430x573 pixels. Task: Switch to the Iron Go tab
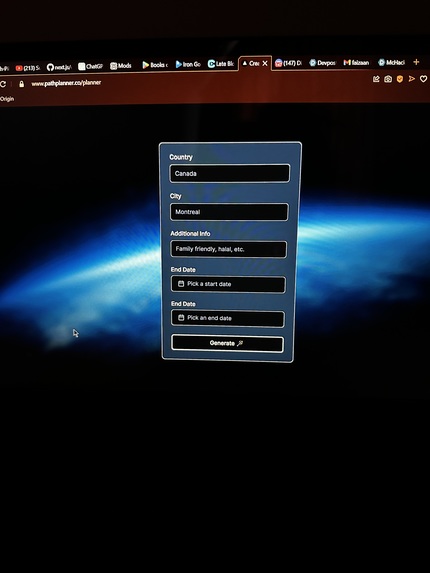click(x=188, y=64)
